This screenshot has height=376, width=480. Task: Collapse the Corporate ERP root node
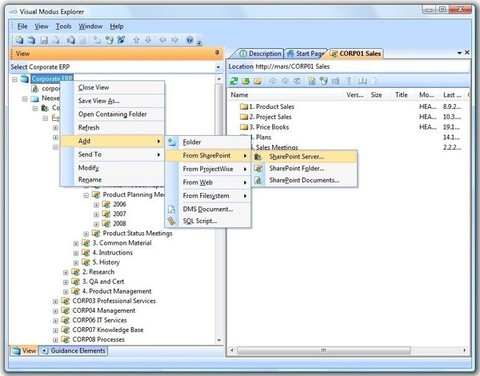15,79
